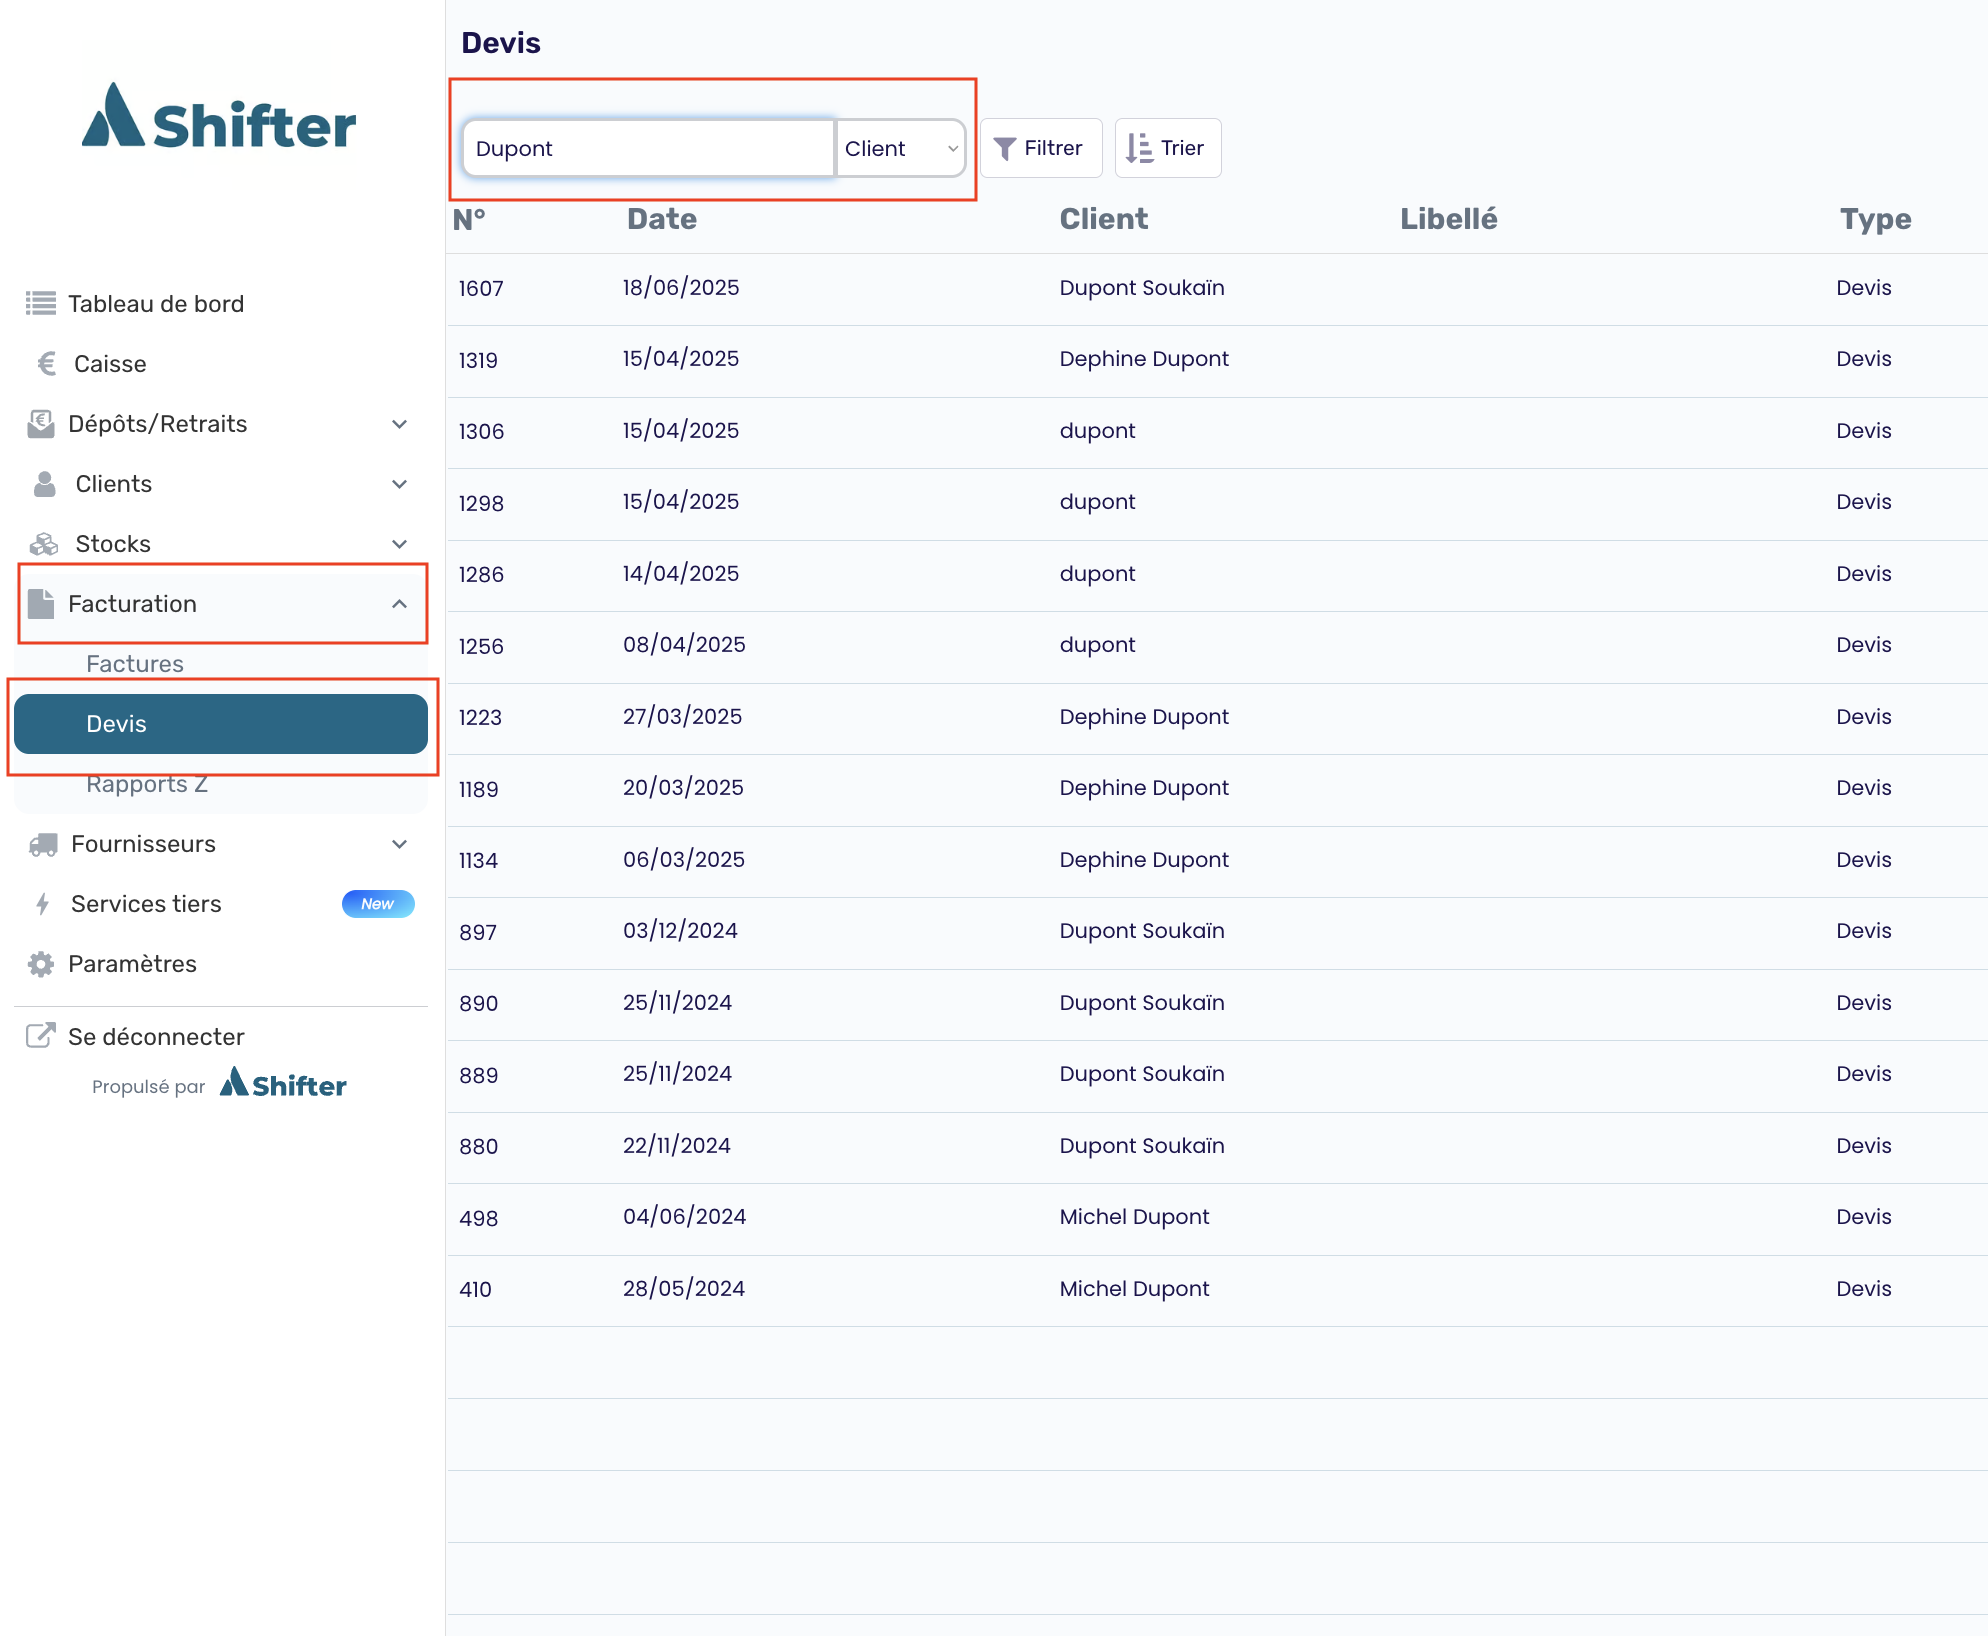
Task: Click the date 03/12/2024
Action: tap(680, 931)
